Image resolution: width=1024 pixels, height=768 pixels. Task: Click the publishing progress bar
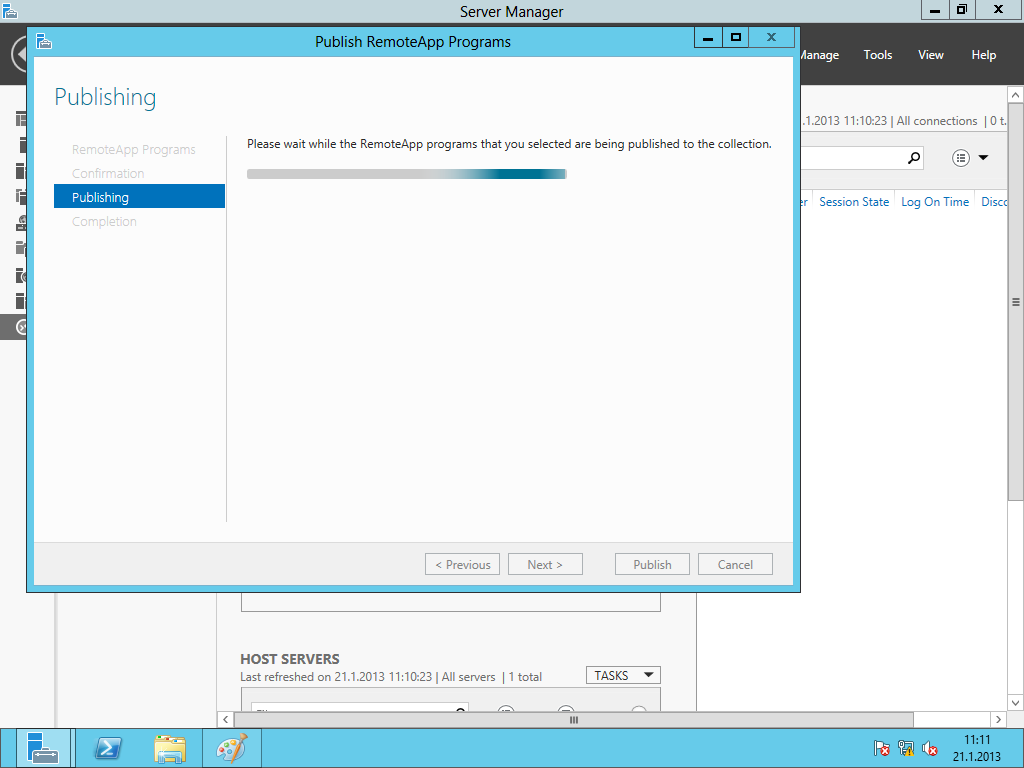coord(406,174)
